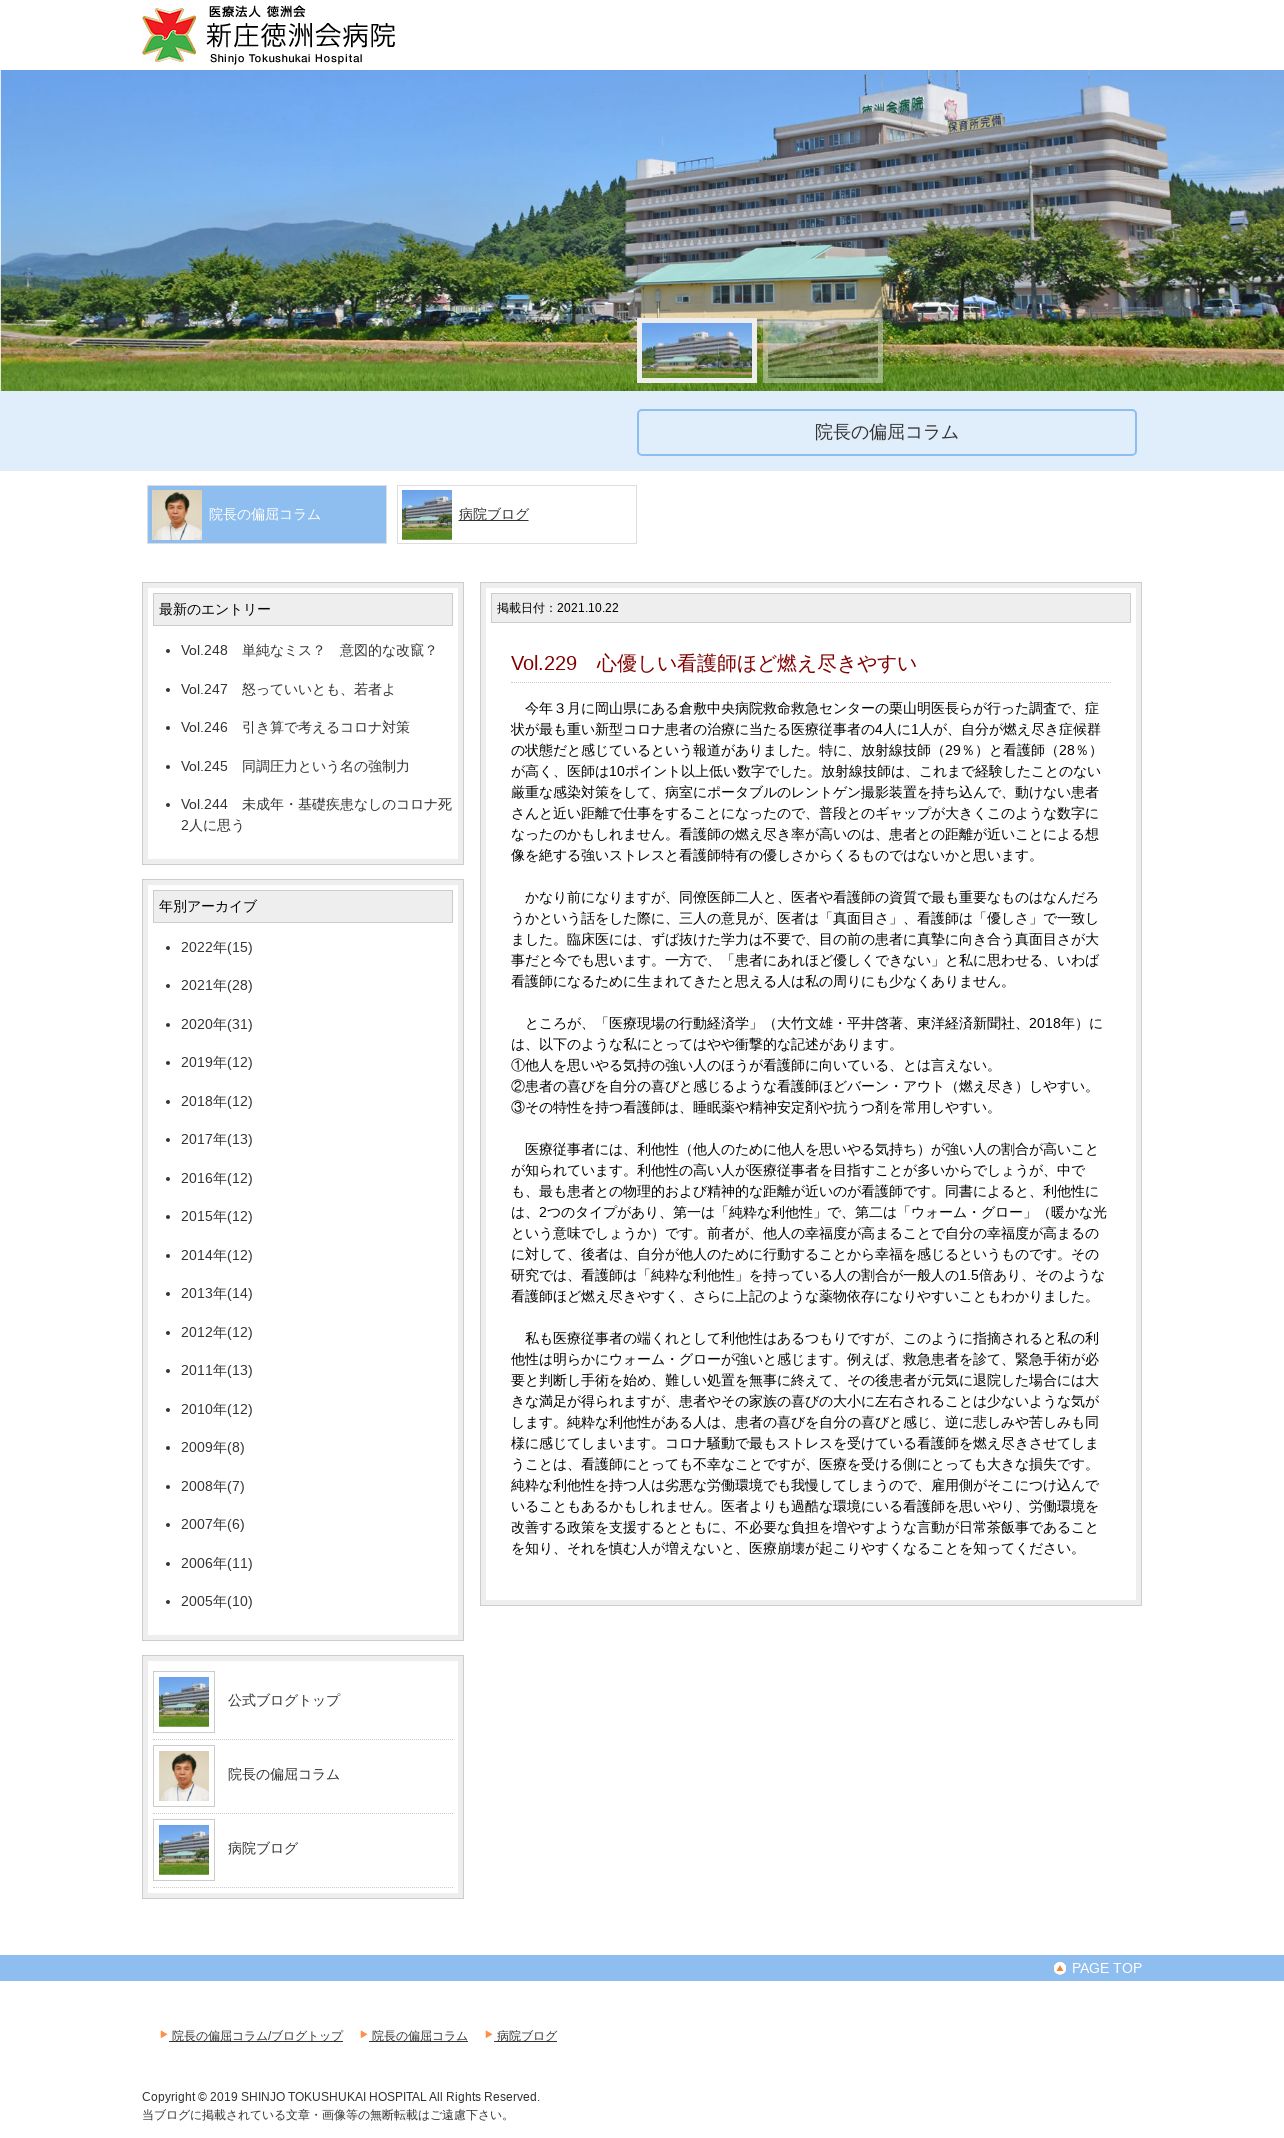
Task: Open the 2010年(12) archive
Action: 217,1410
